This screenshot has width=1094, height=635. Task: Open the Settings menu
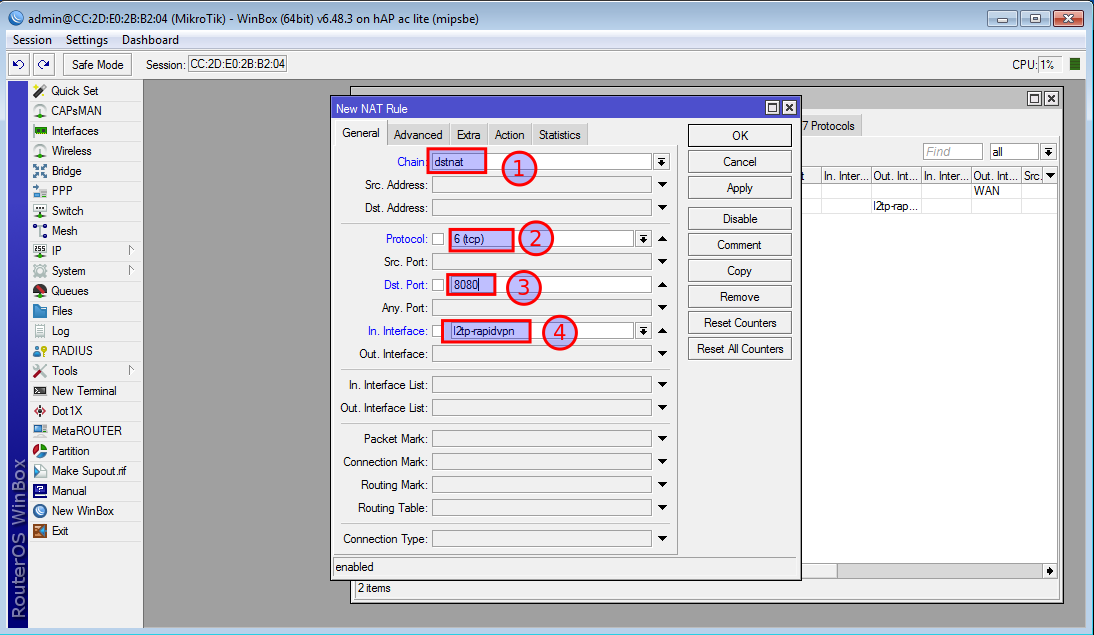(x=87, y=40)
